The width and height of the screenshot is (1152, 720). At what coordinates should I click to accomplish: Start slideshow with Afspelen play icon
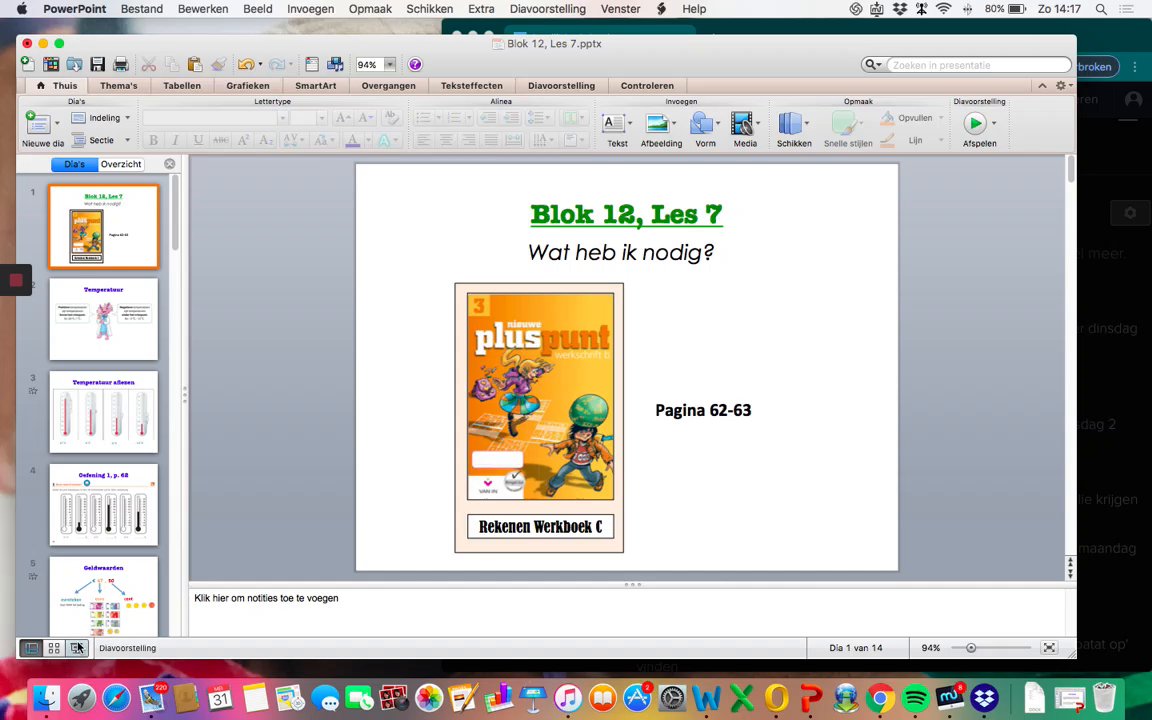975,123
